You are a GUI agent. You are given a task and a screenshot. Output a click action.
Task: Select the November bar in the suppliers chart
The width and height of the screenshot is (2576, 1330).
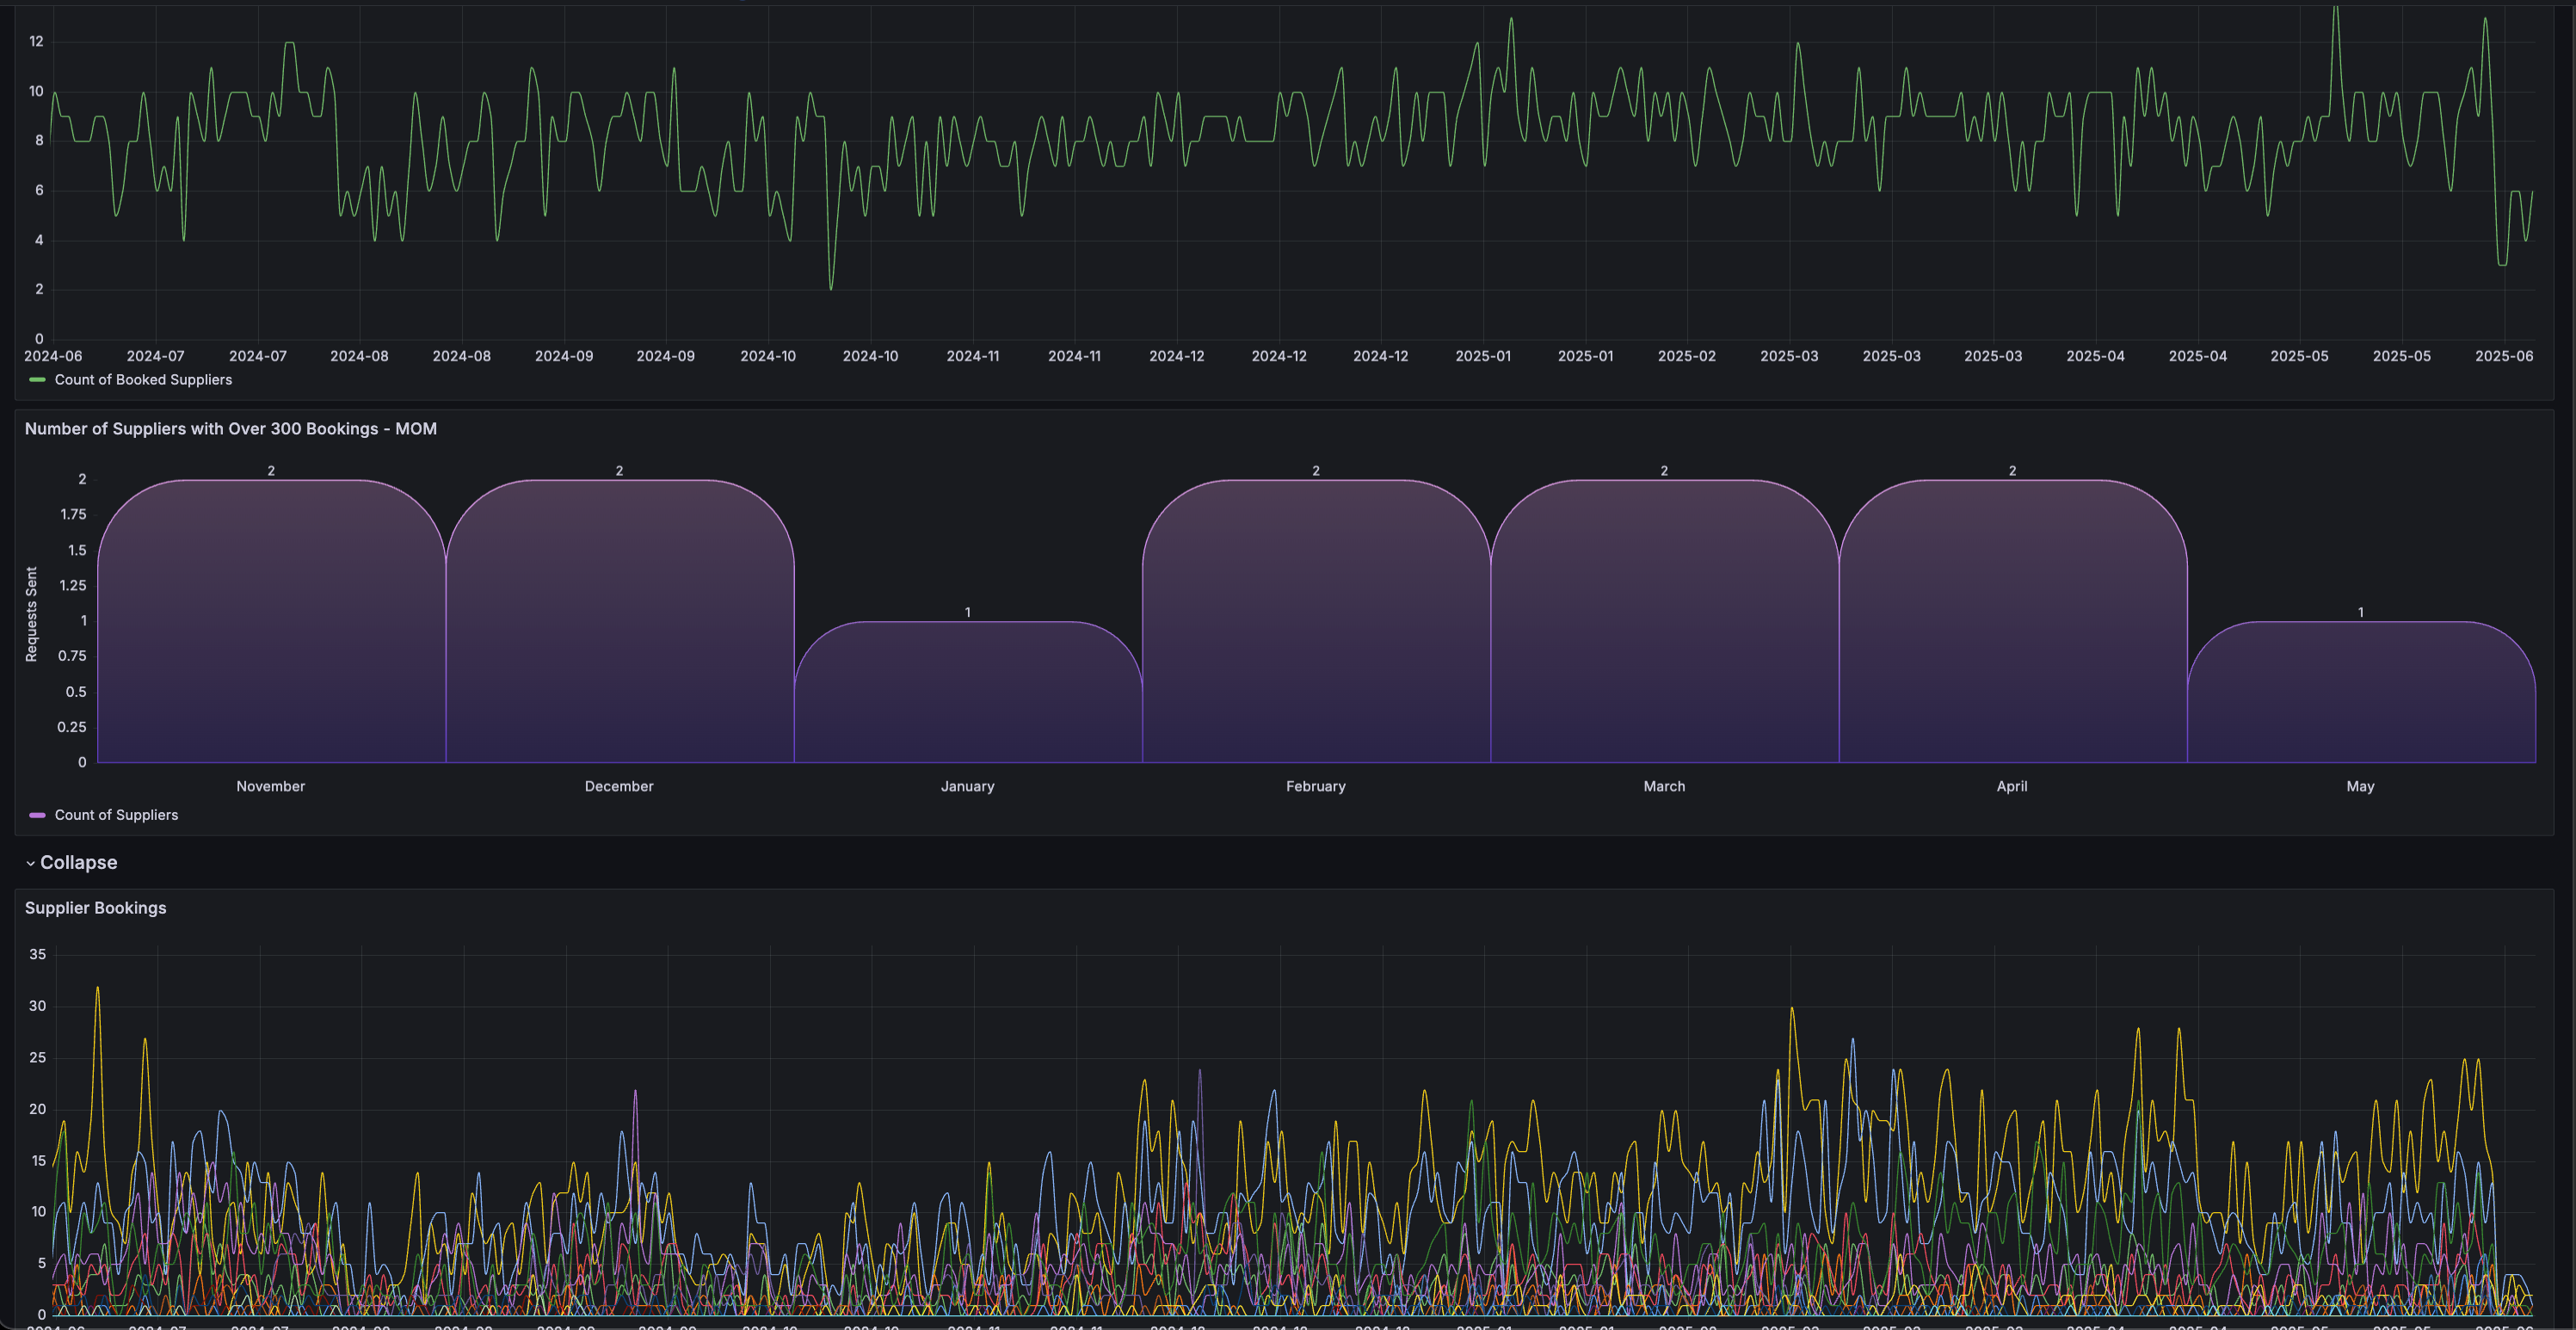click(x=271, y=621)
